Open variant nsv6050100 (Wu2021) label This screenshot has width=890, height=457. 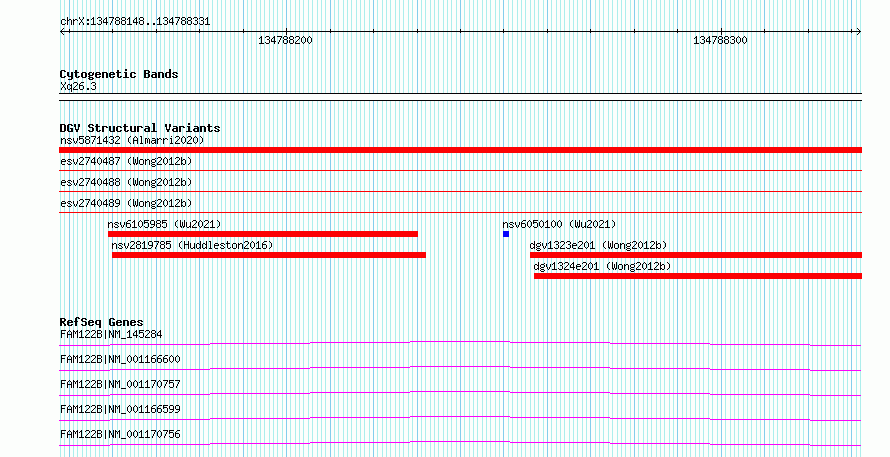(559, 224)
